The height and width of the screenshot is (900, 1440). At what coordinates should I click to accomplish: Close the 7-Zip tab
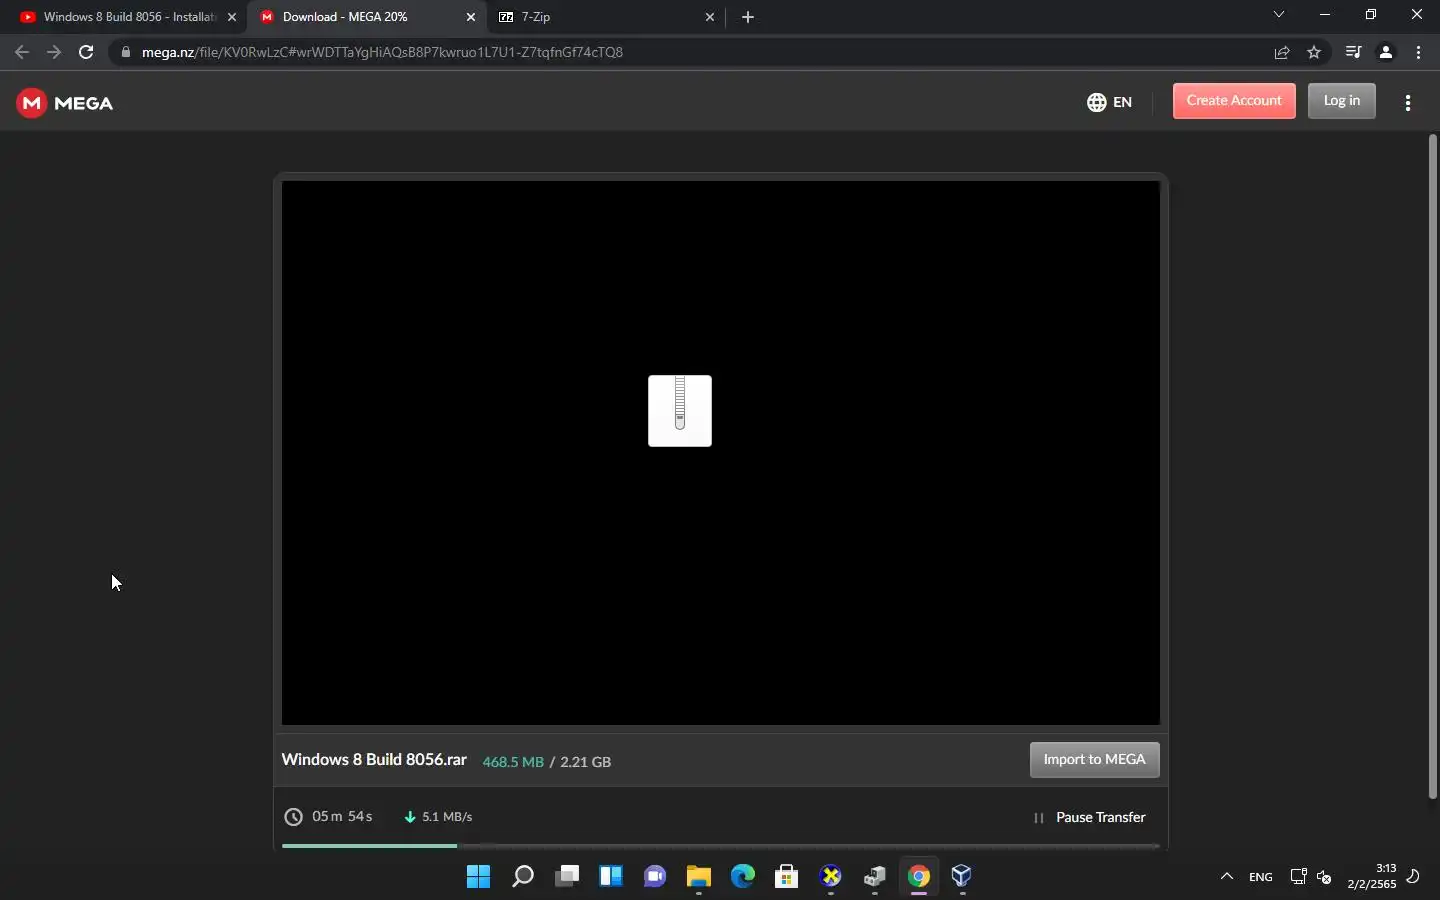(x=710, y=17)
